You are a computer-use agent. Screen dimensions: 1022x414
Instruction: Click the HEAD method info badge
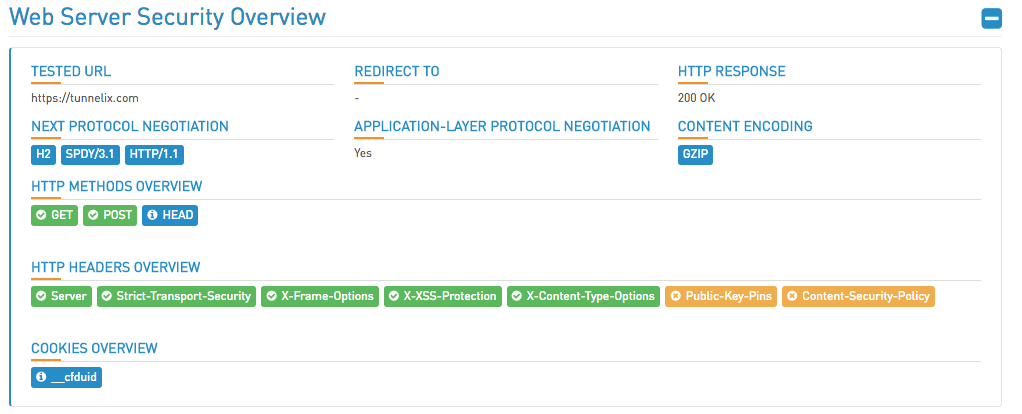[x=170, y=215]
